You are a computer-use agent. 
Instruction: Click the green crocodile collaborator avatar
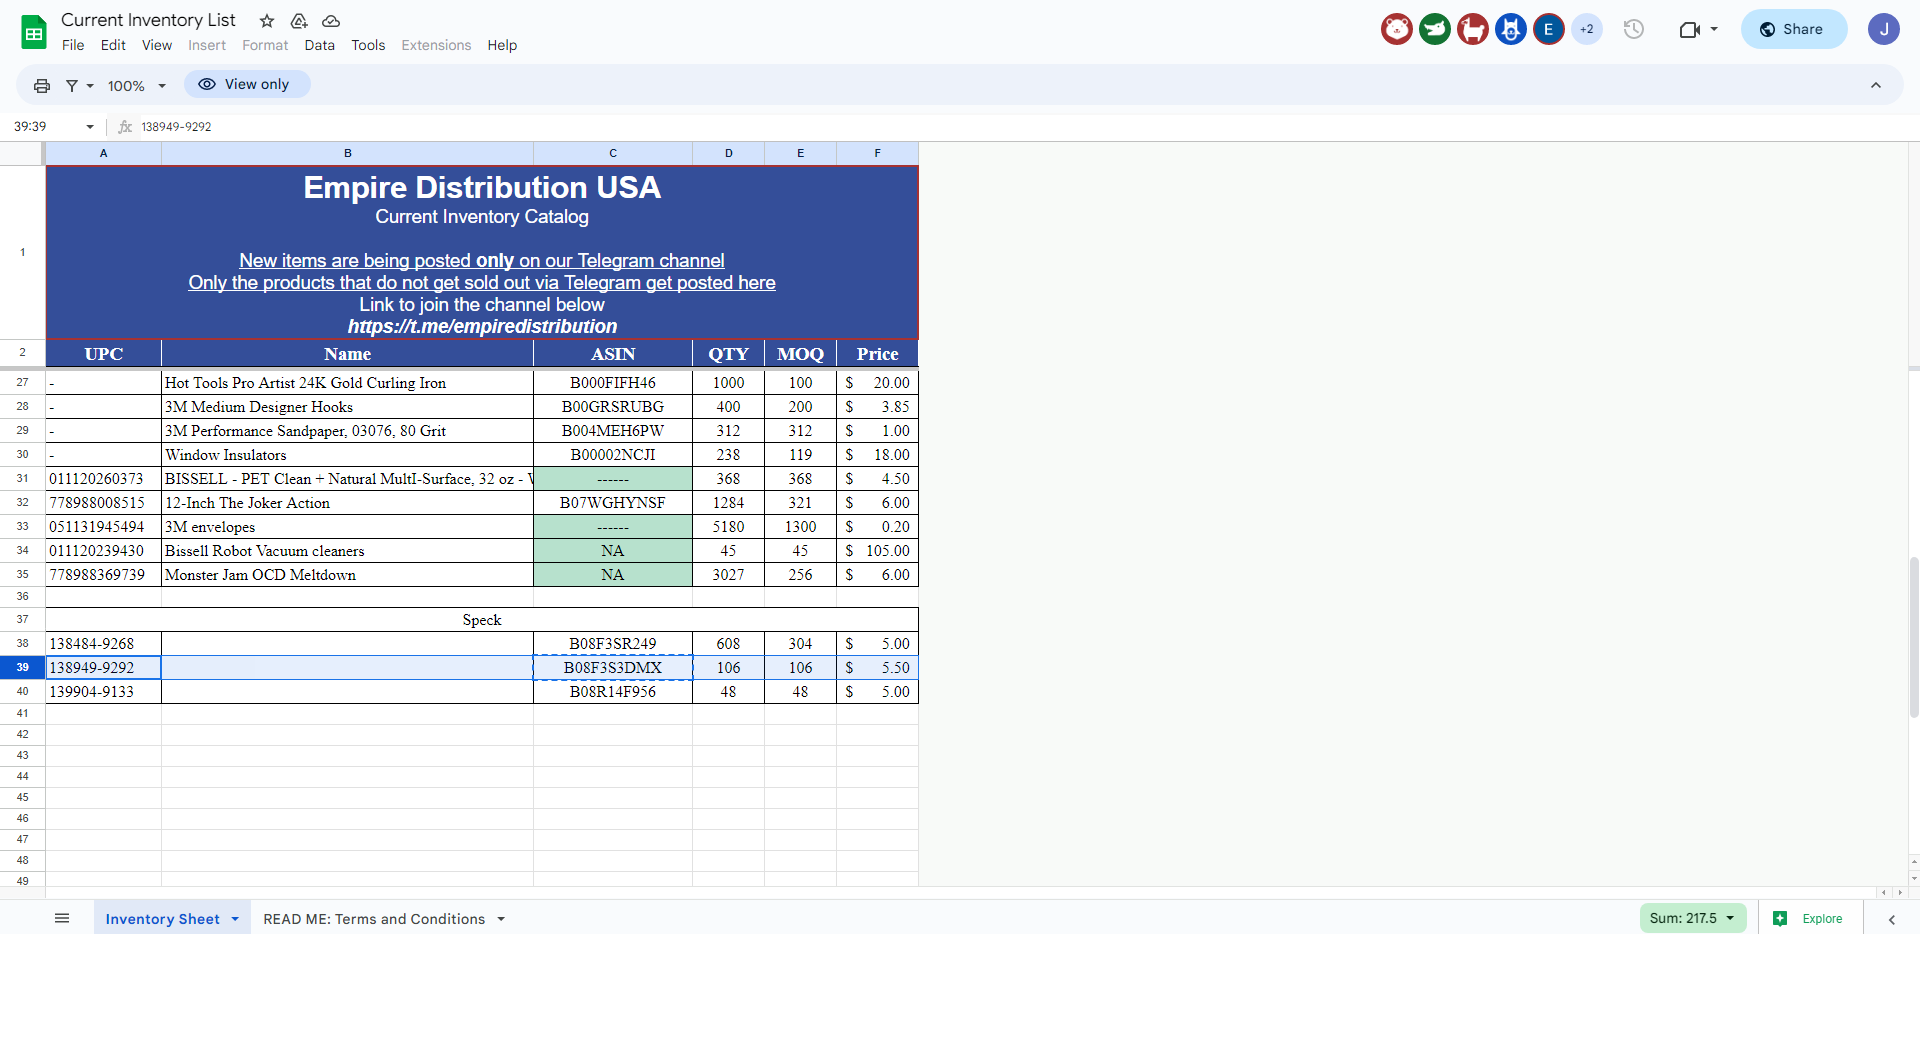point(1435,29)
